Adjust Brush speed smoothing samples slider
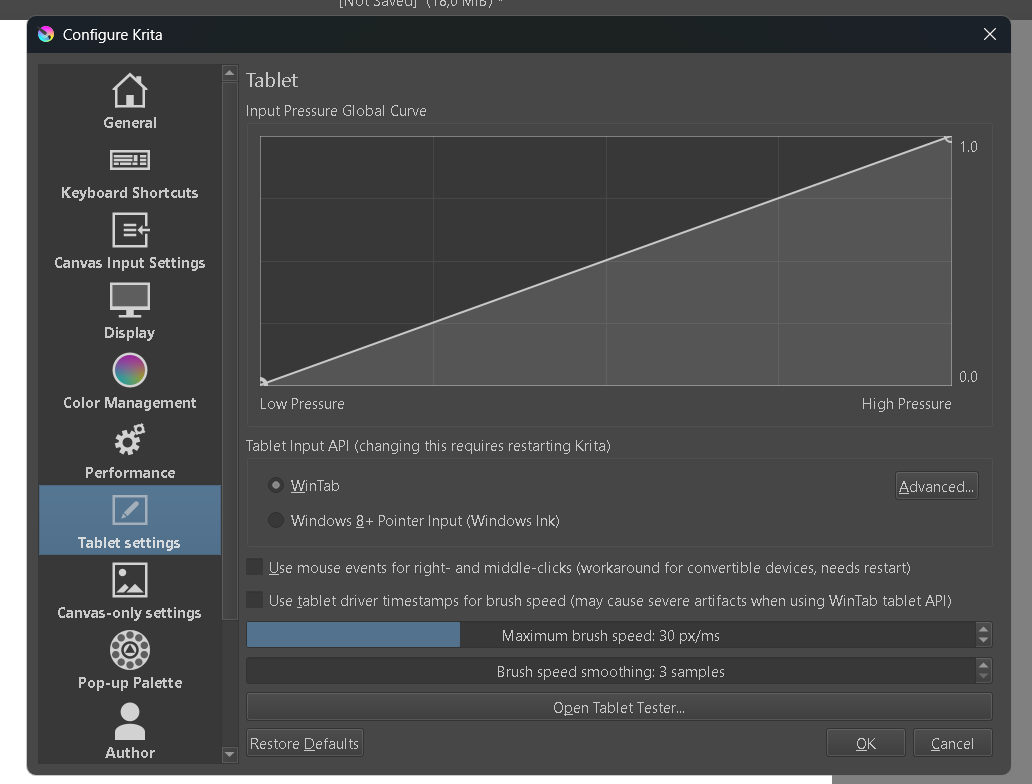Screen dimensions: 1032x784 [x=611, y=671]
